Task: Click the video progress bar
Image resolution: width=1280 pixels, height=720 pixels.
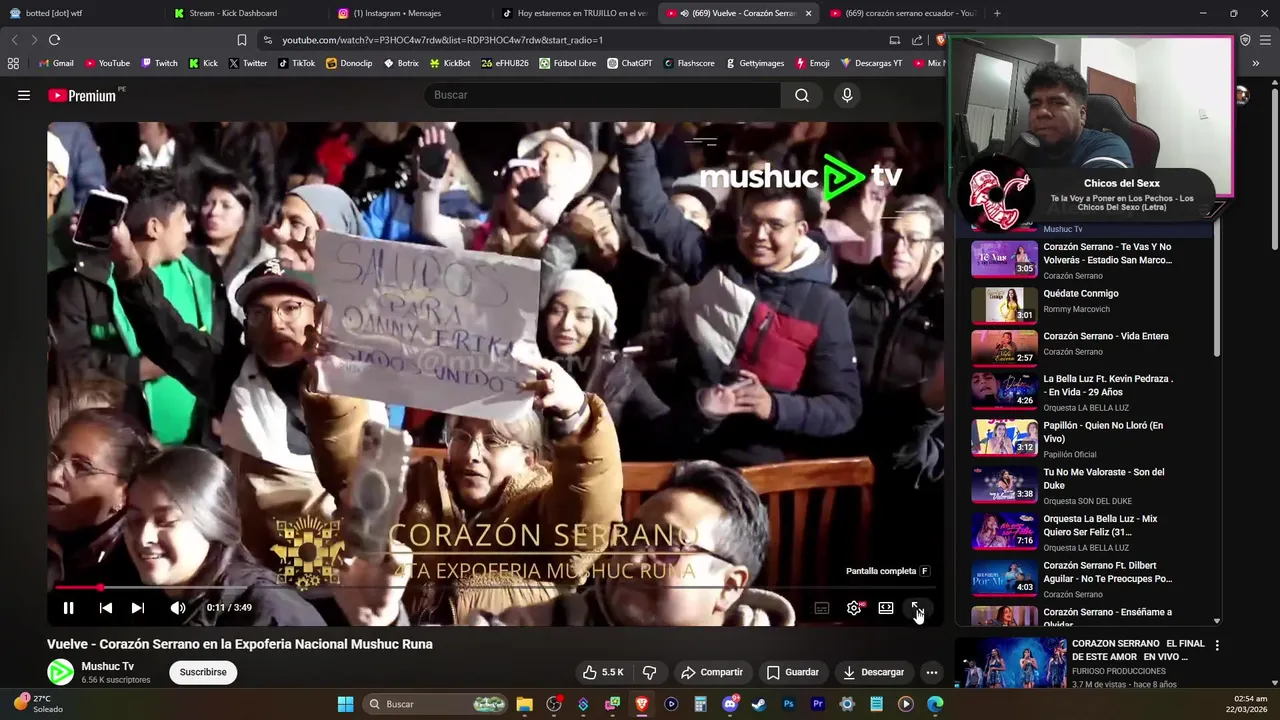Action: pyautogui.click(x=495, y=587)
